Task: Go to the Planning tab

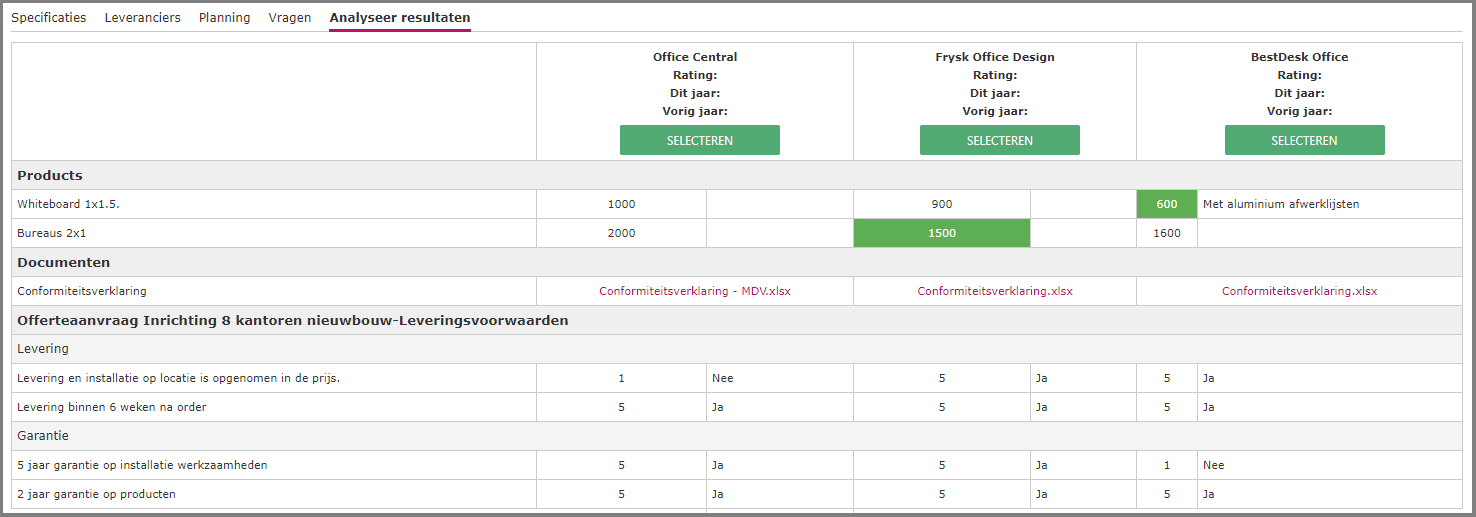Action: tap(224, 18)
